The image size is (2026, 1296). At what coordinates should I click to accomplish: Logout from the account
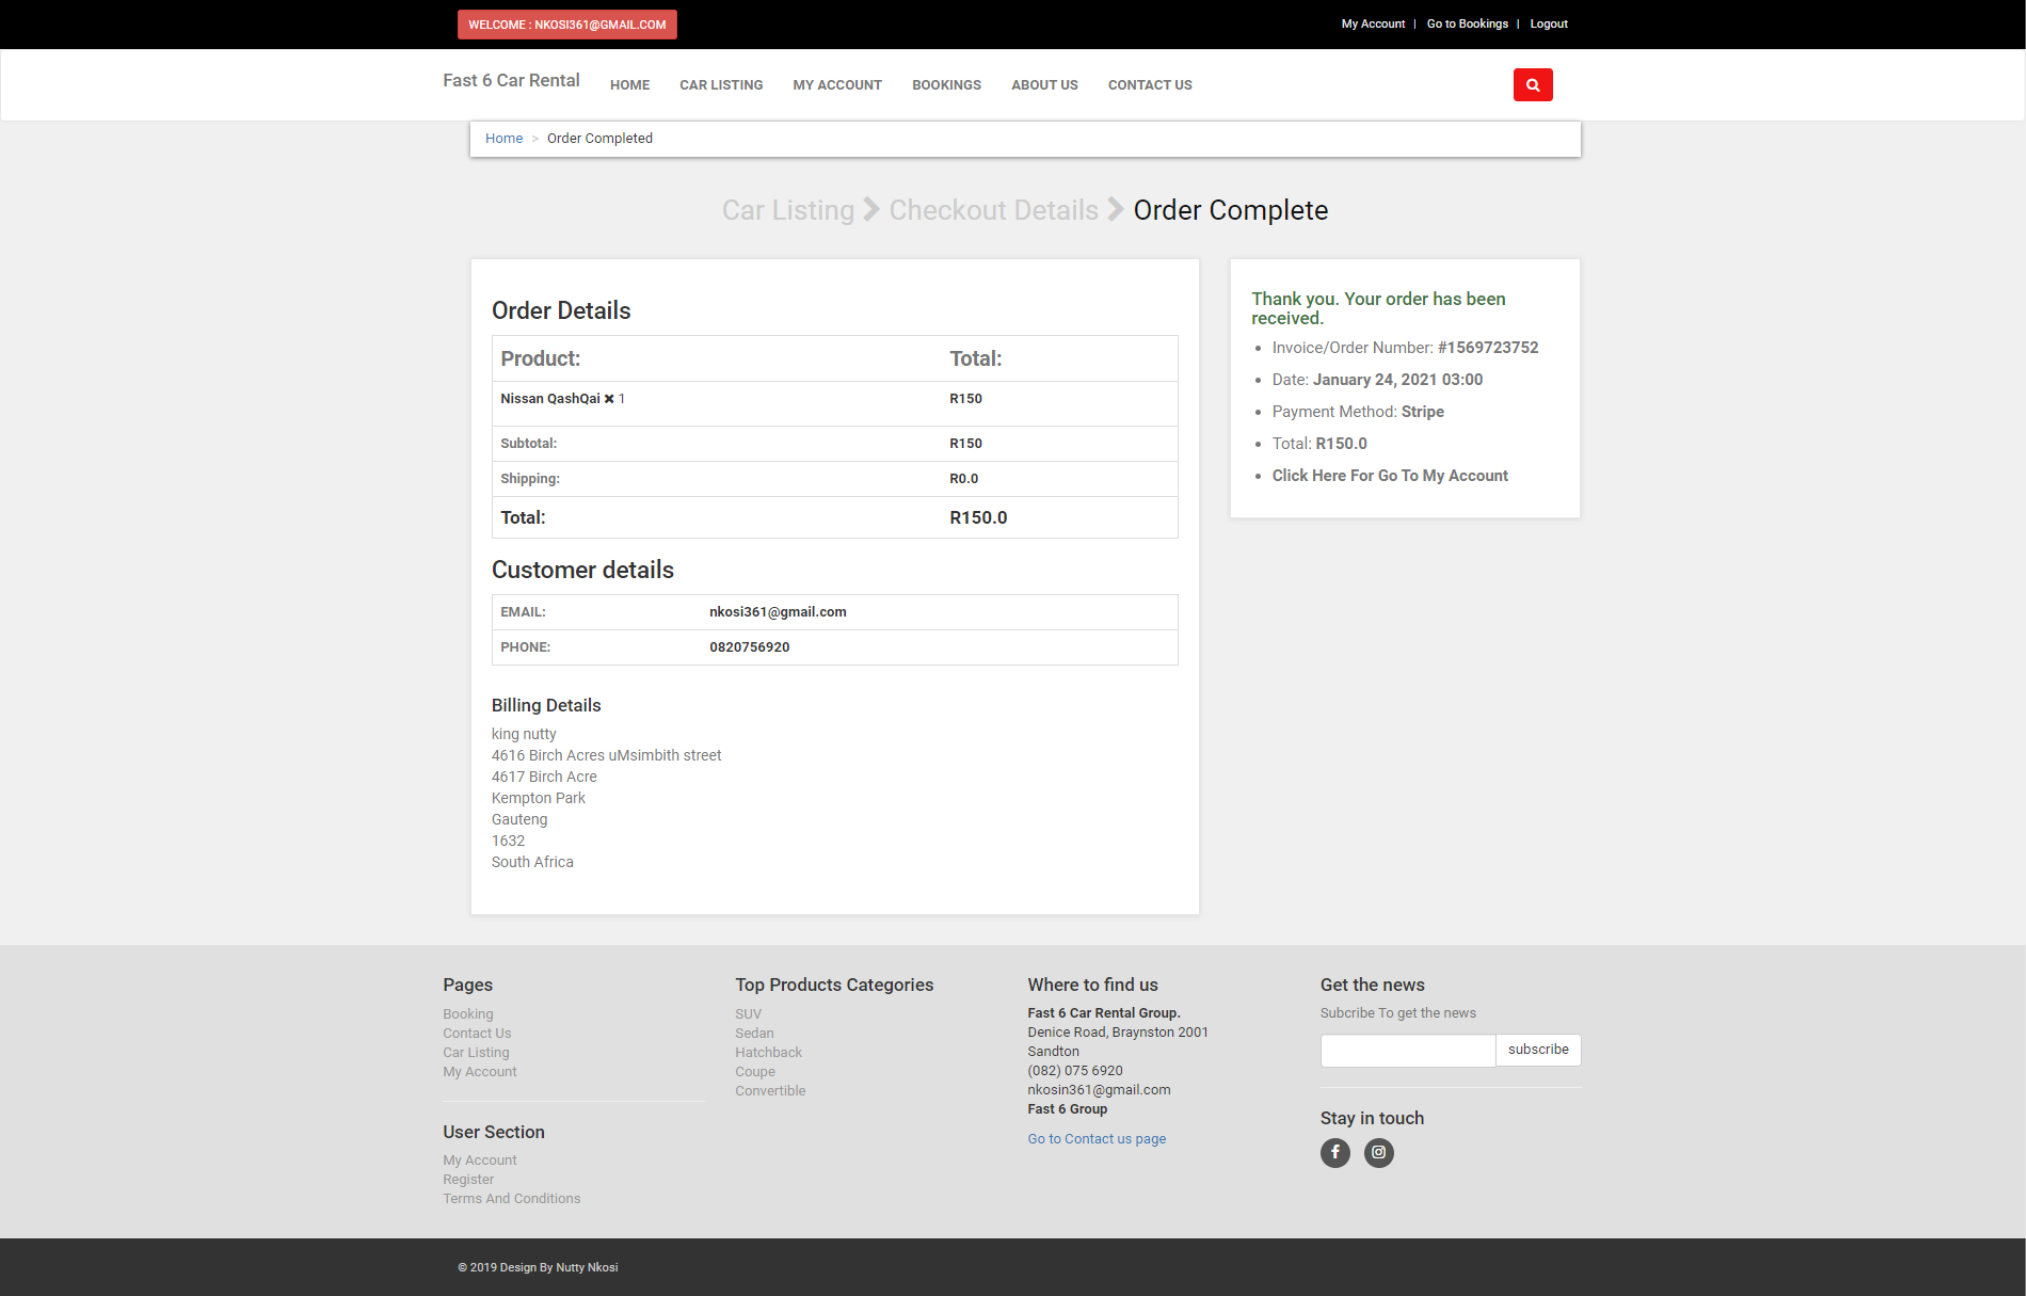(x=1548, y=23)
